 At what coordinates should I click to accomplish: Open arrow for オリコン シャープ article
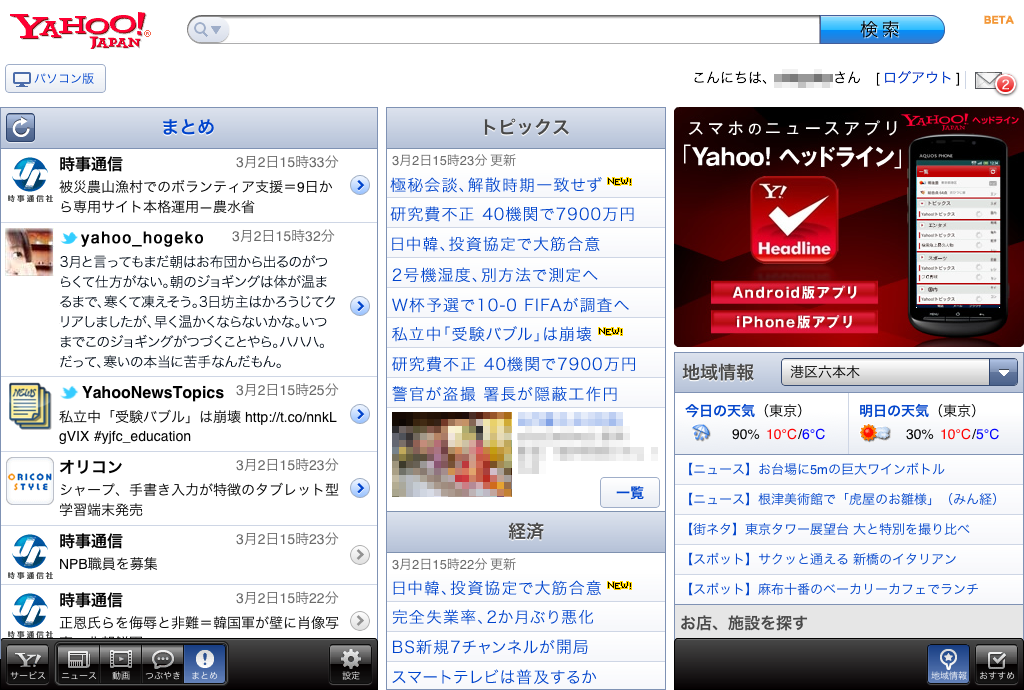coord(360,488)
